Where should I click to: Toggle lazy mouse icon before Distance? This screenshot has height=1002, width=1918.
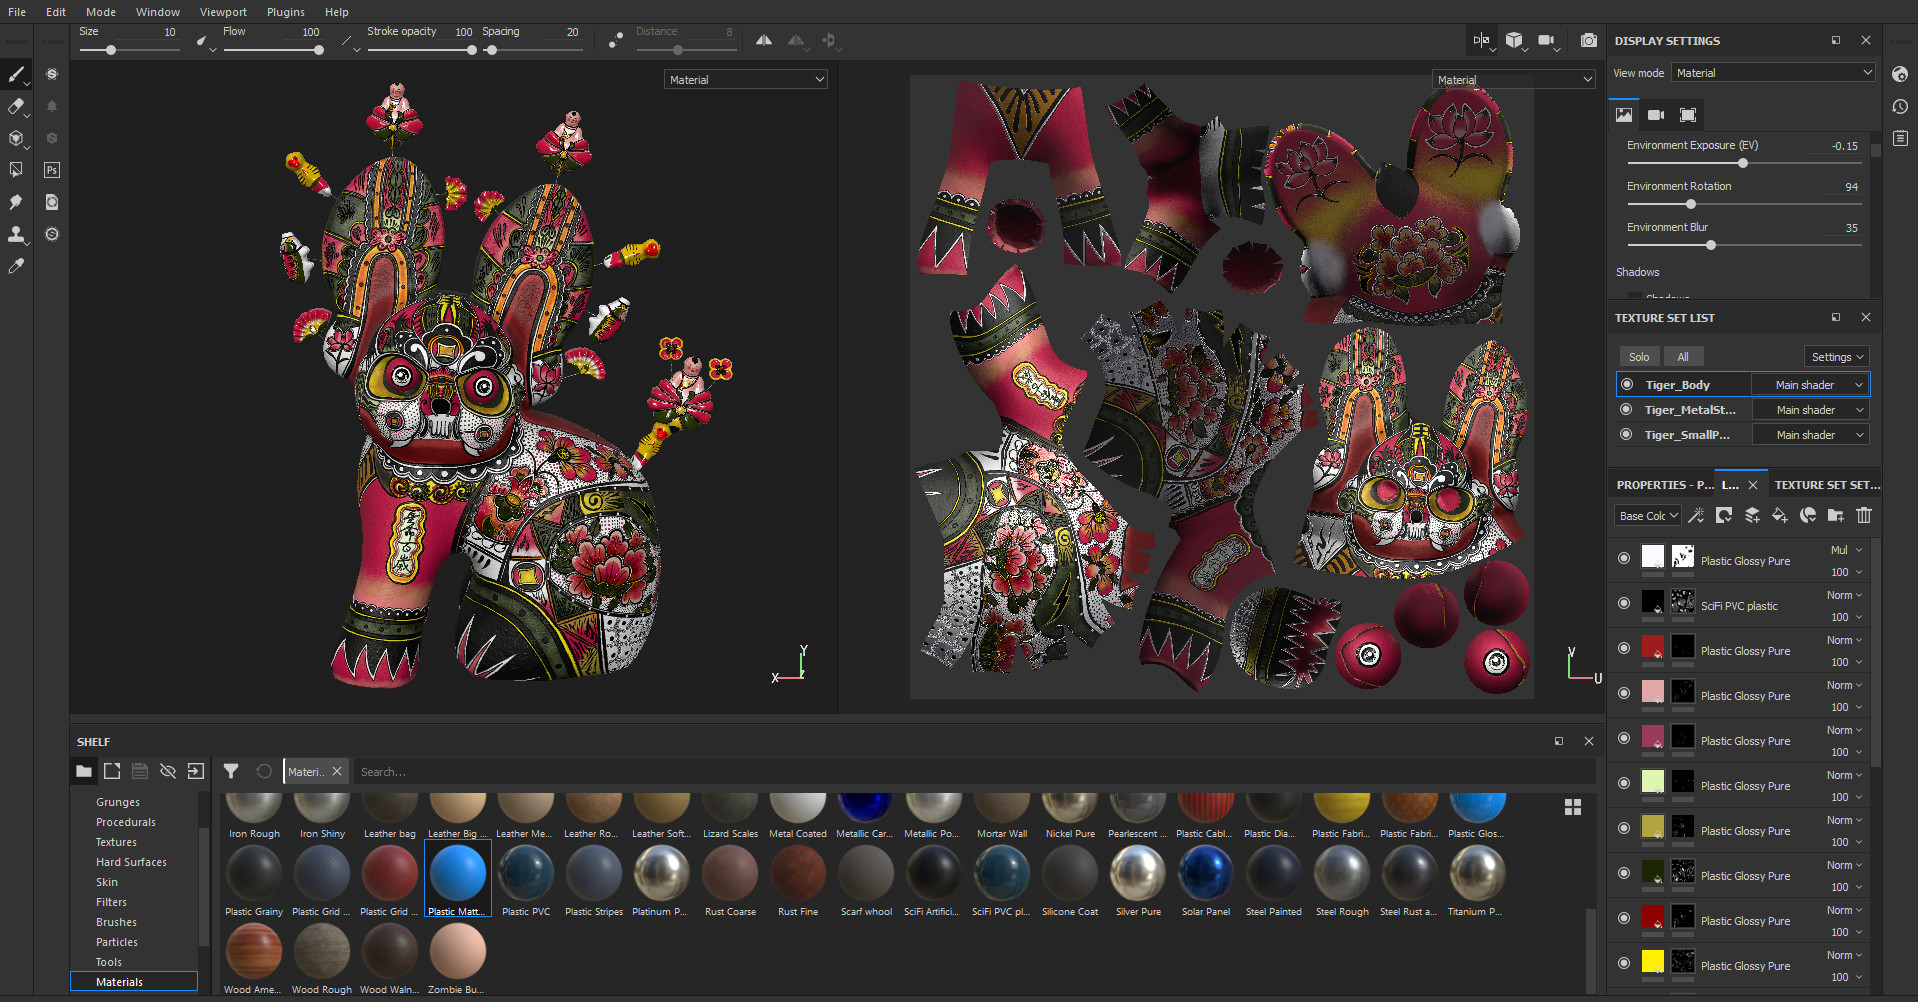coord(616,40)
